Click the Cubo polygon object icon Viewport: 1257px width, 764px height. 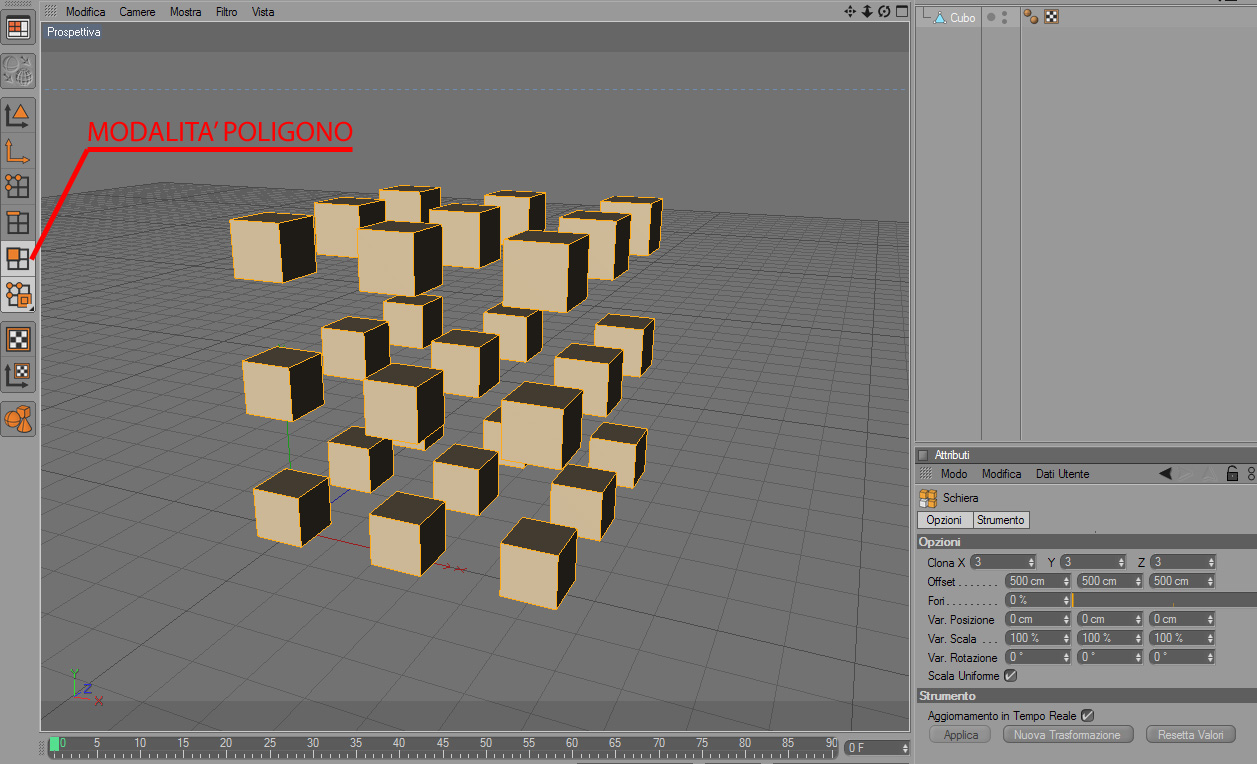940,17
